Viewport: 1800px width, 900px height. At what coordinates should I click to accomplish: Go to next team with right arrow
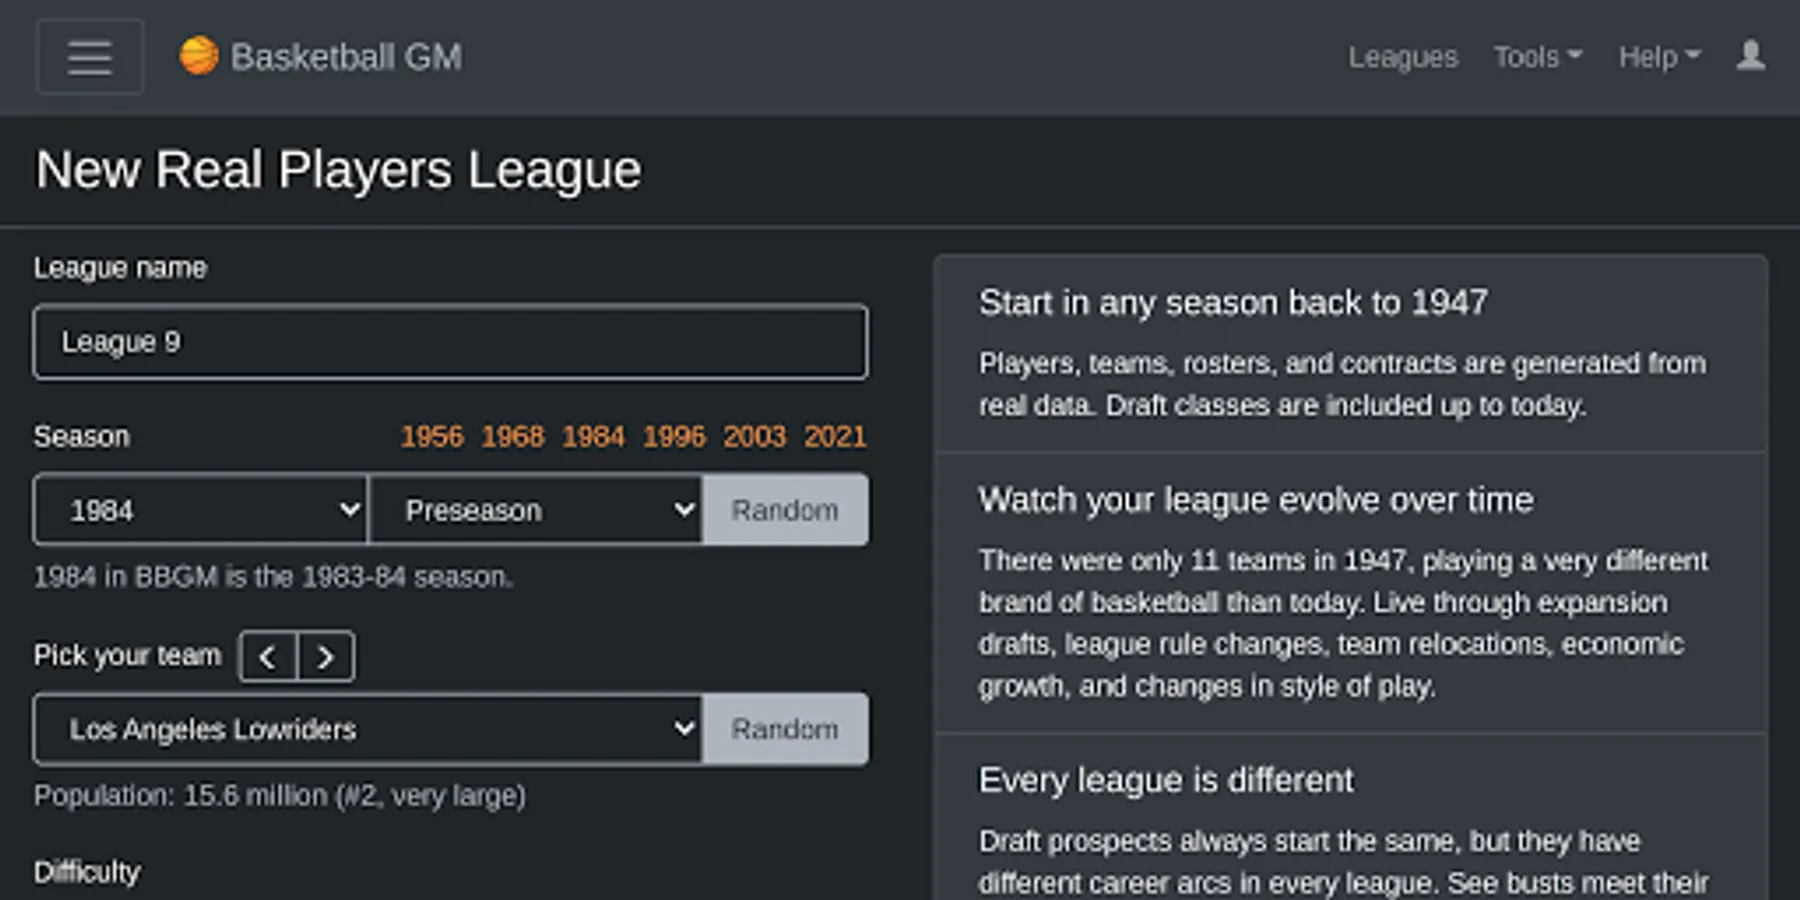click(x=325, y=657)
